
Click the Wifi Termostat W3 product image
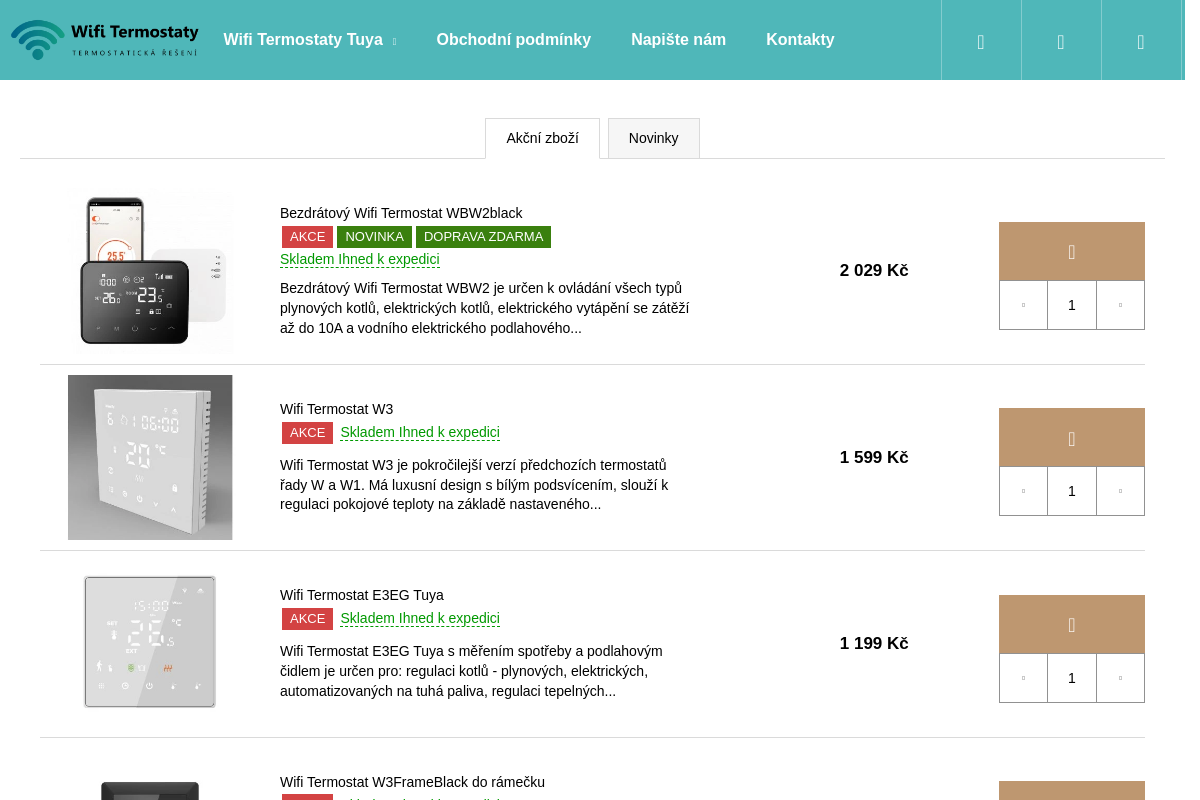pyautogui.click(x=150, y=457)
